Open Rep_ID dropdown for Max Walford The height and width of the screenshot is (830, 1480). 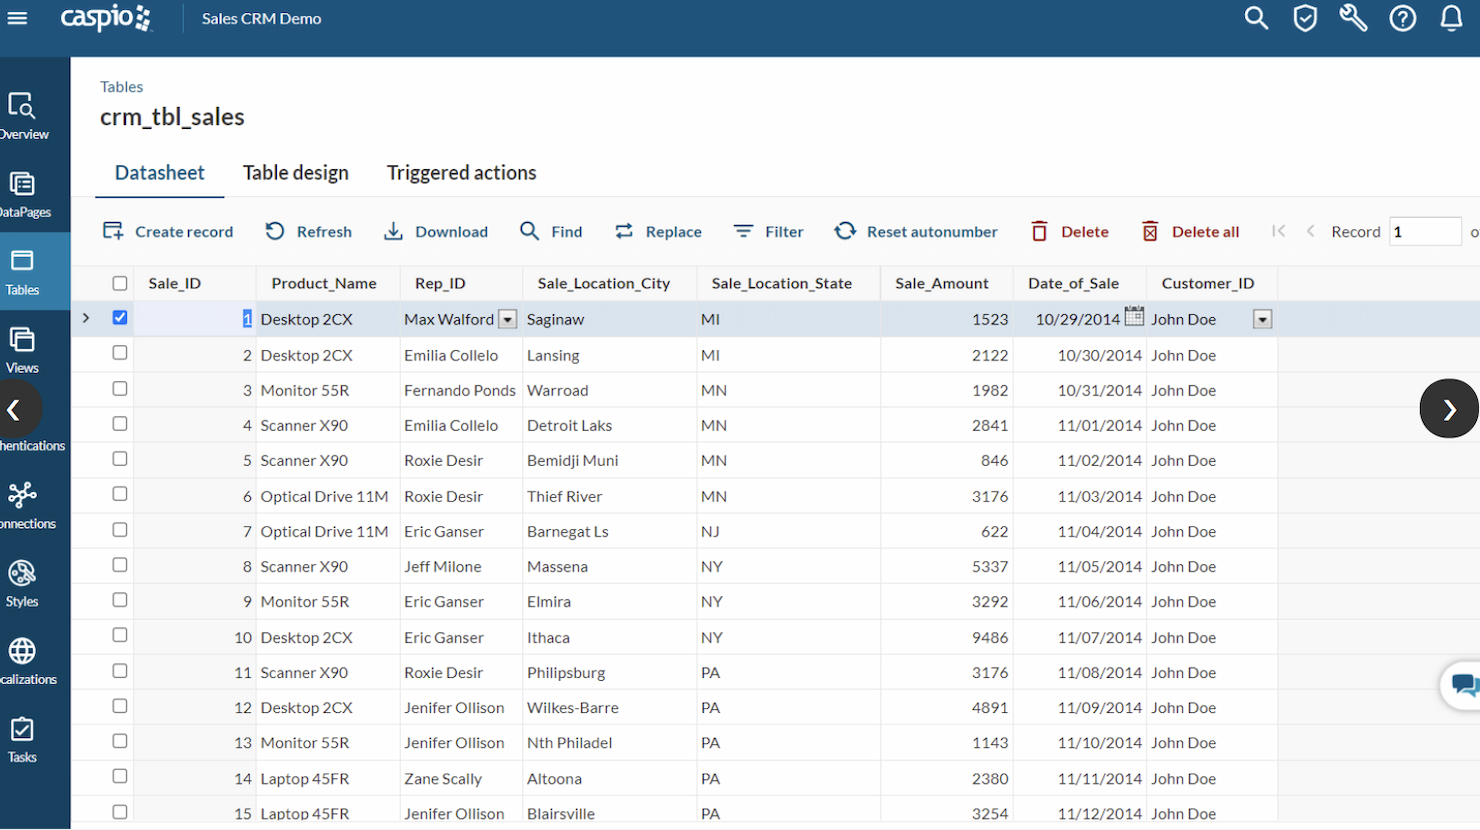pos(508,319)
